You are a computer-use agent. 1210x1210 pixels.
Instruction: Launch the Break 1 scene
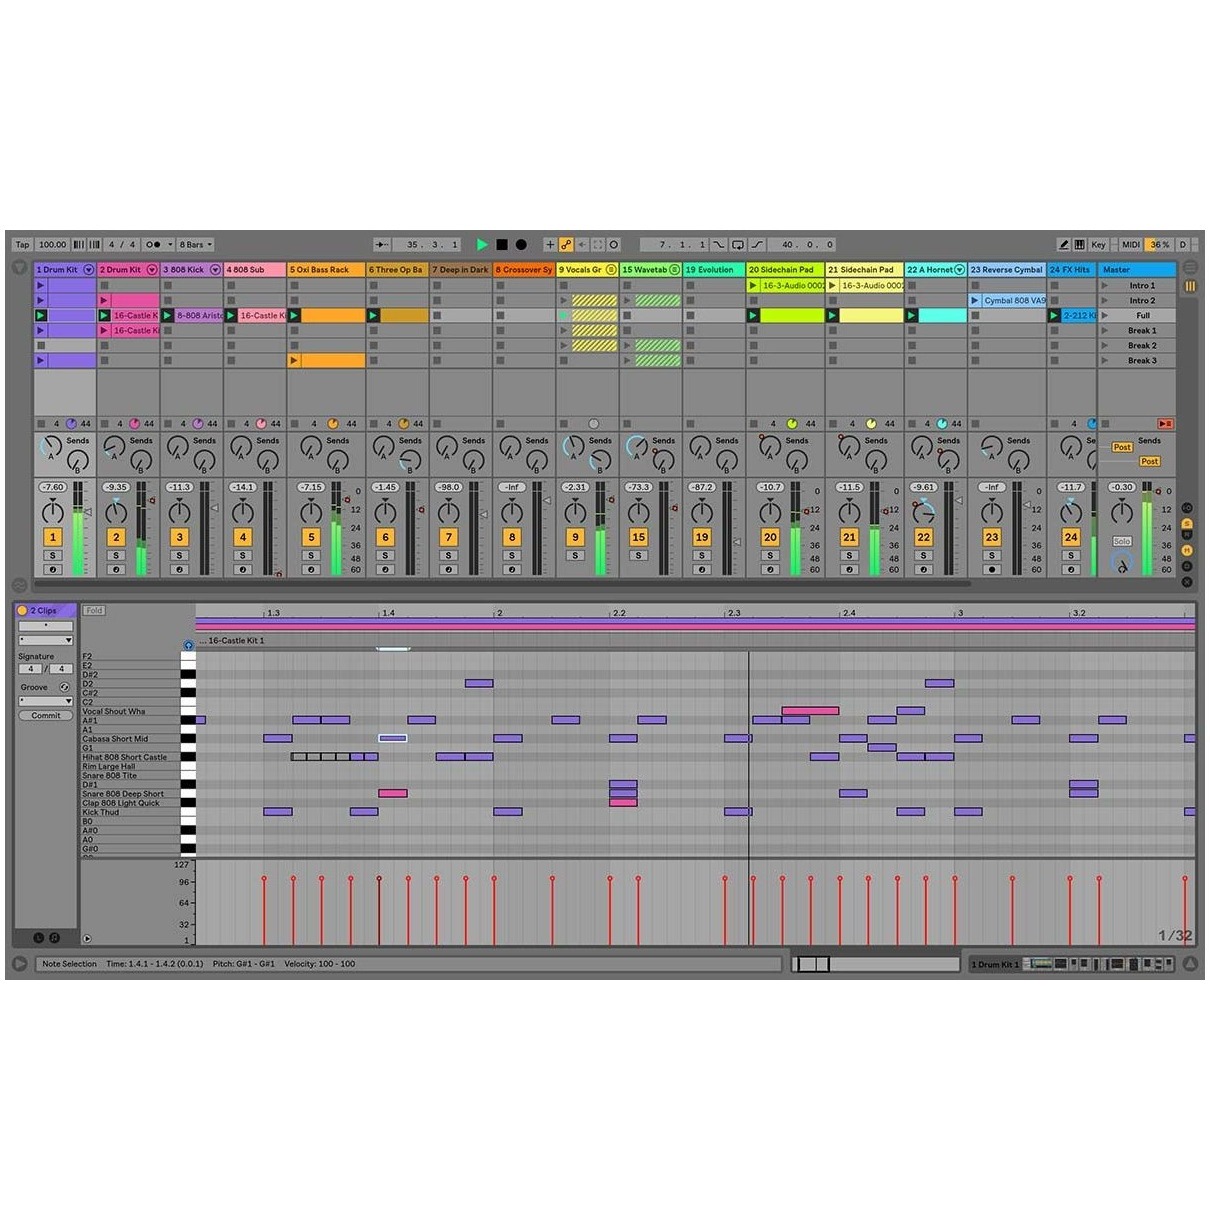(x=1105, y=331)
